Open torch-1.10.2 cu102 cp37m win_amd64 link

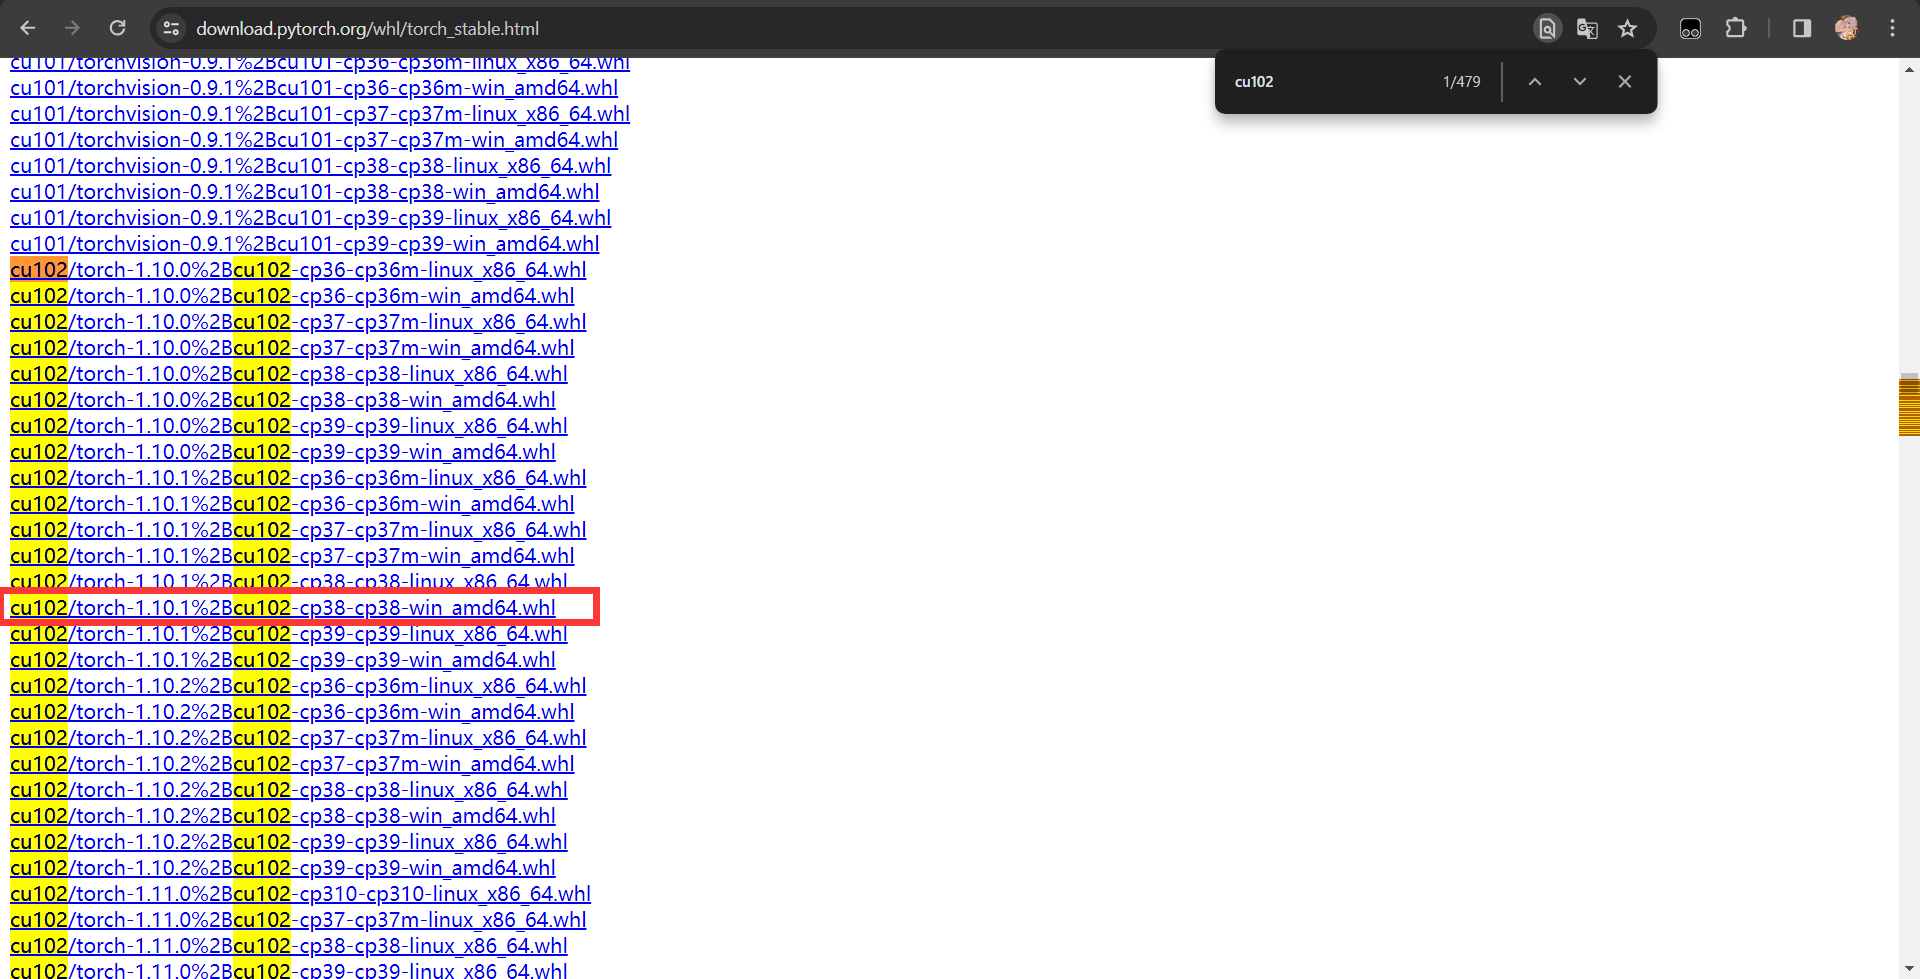[x=292, y=764]
